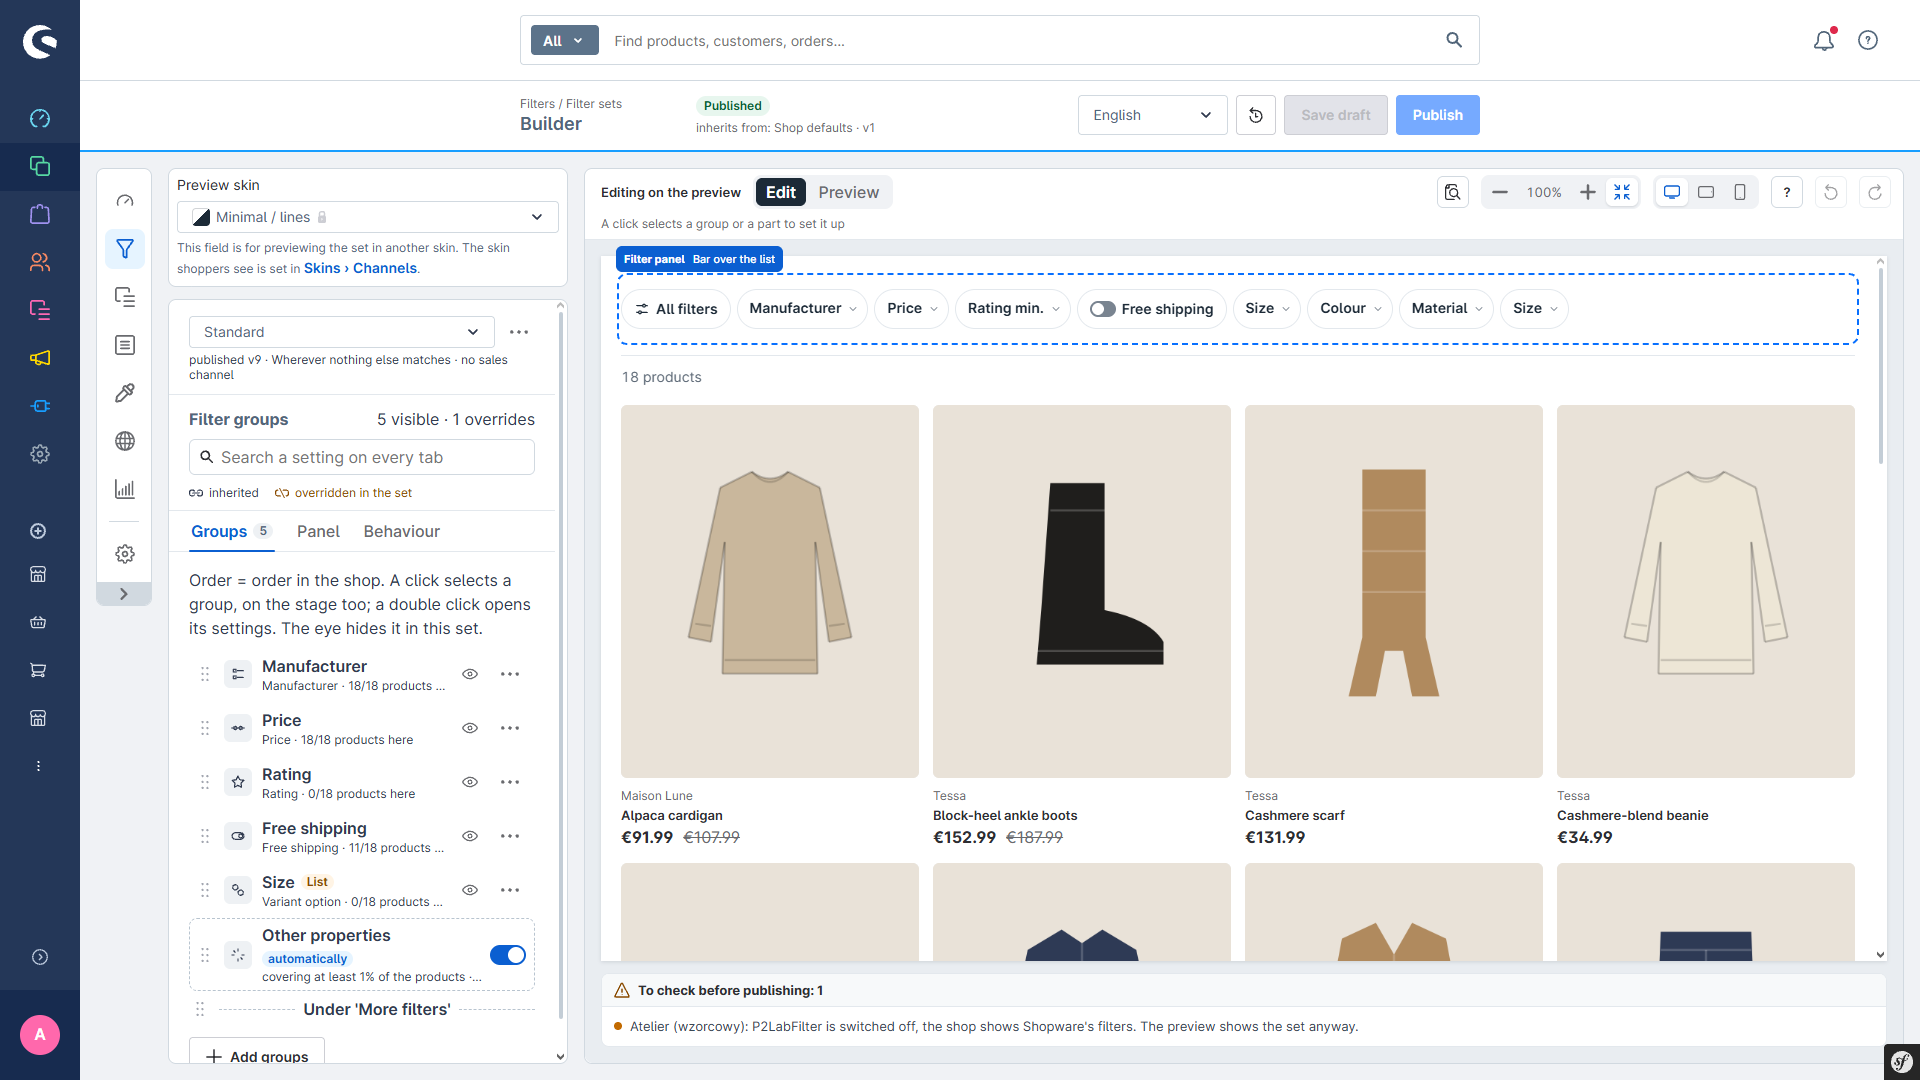Switch to the Panel tab

(318, 532)
